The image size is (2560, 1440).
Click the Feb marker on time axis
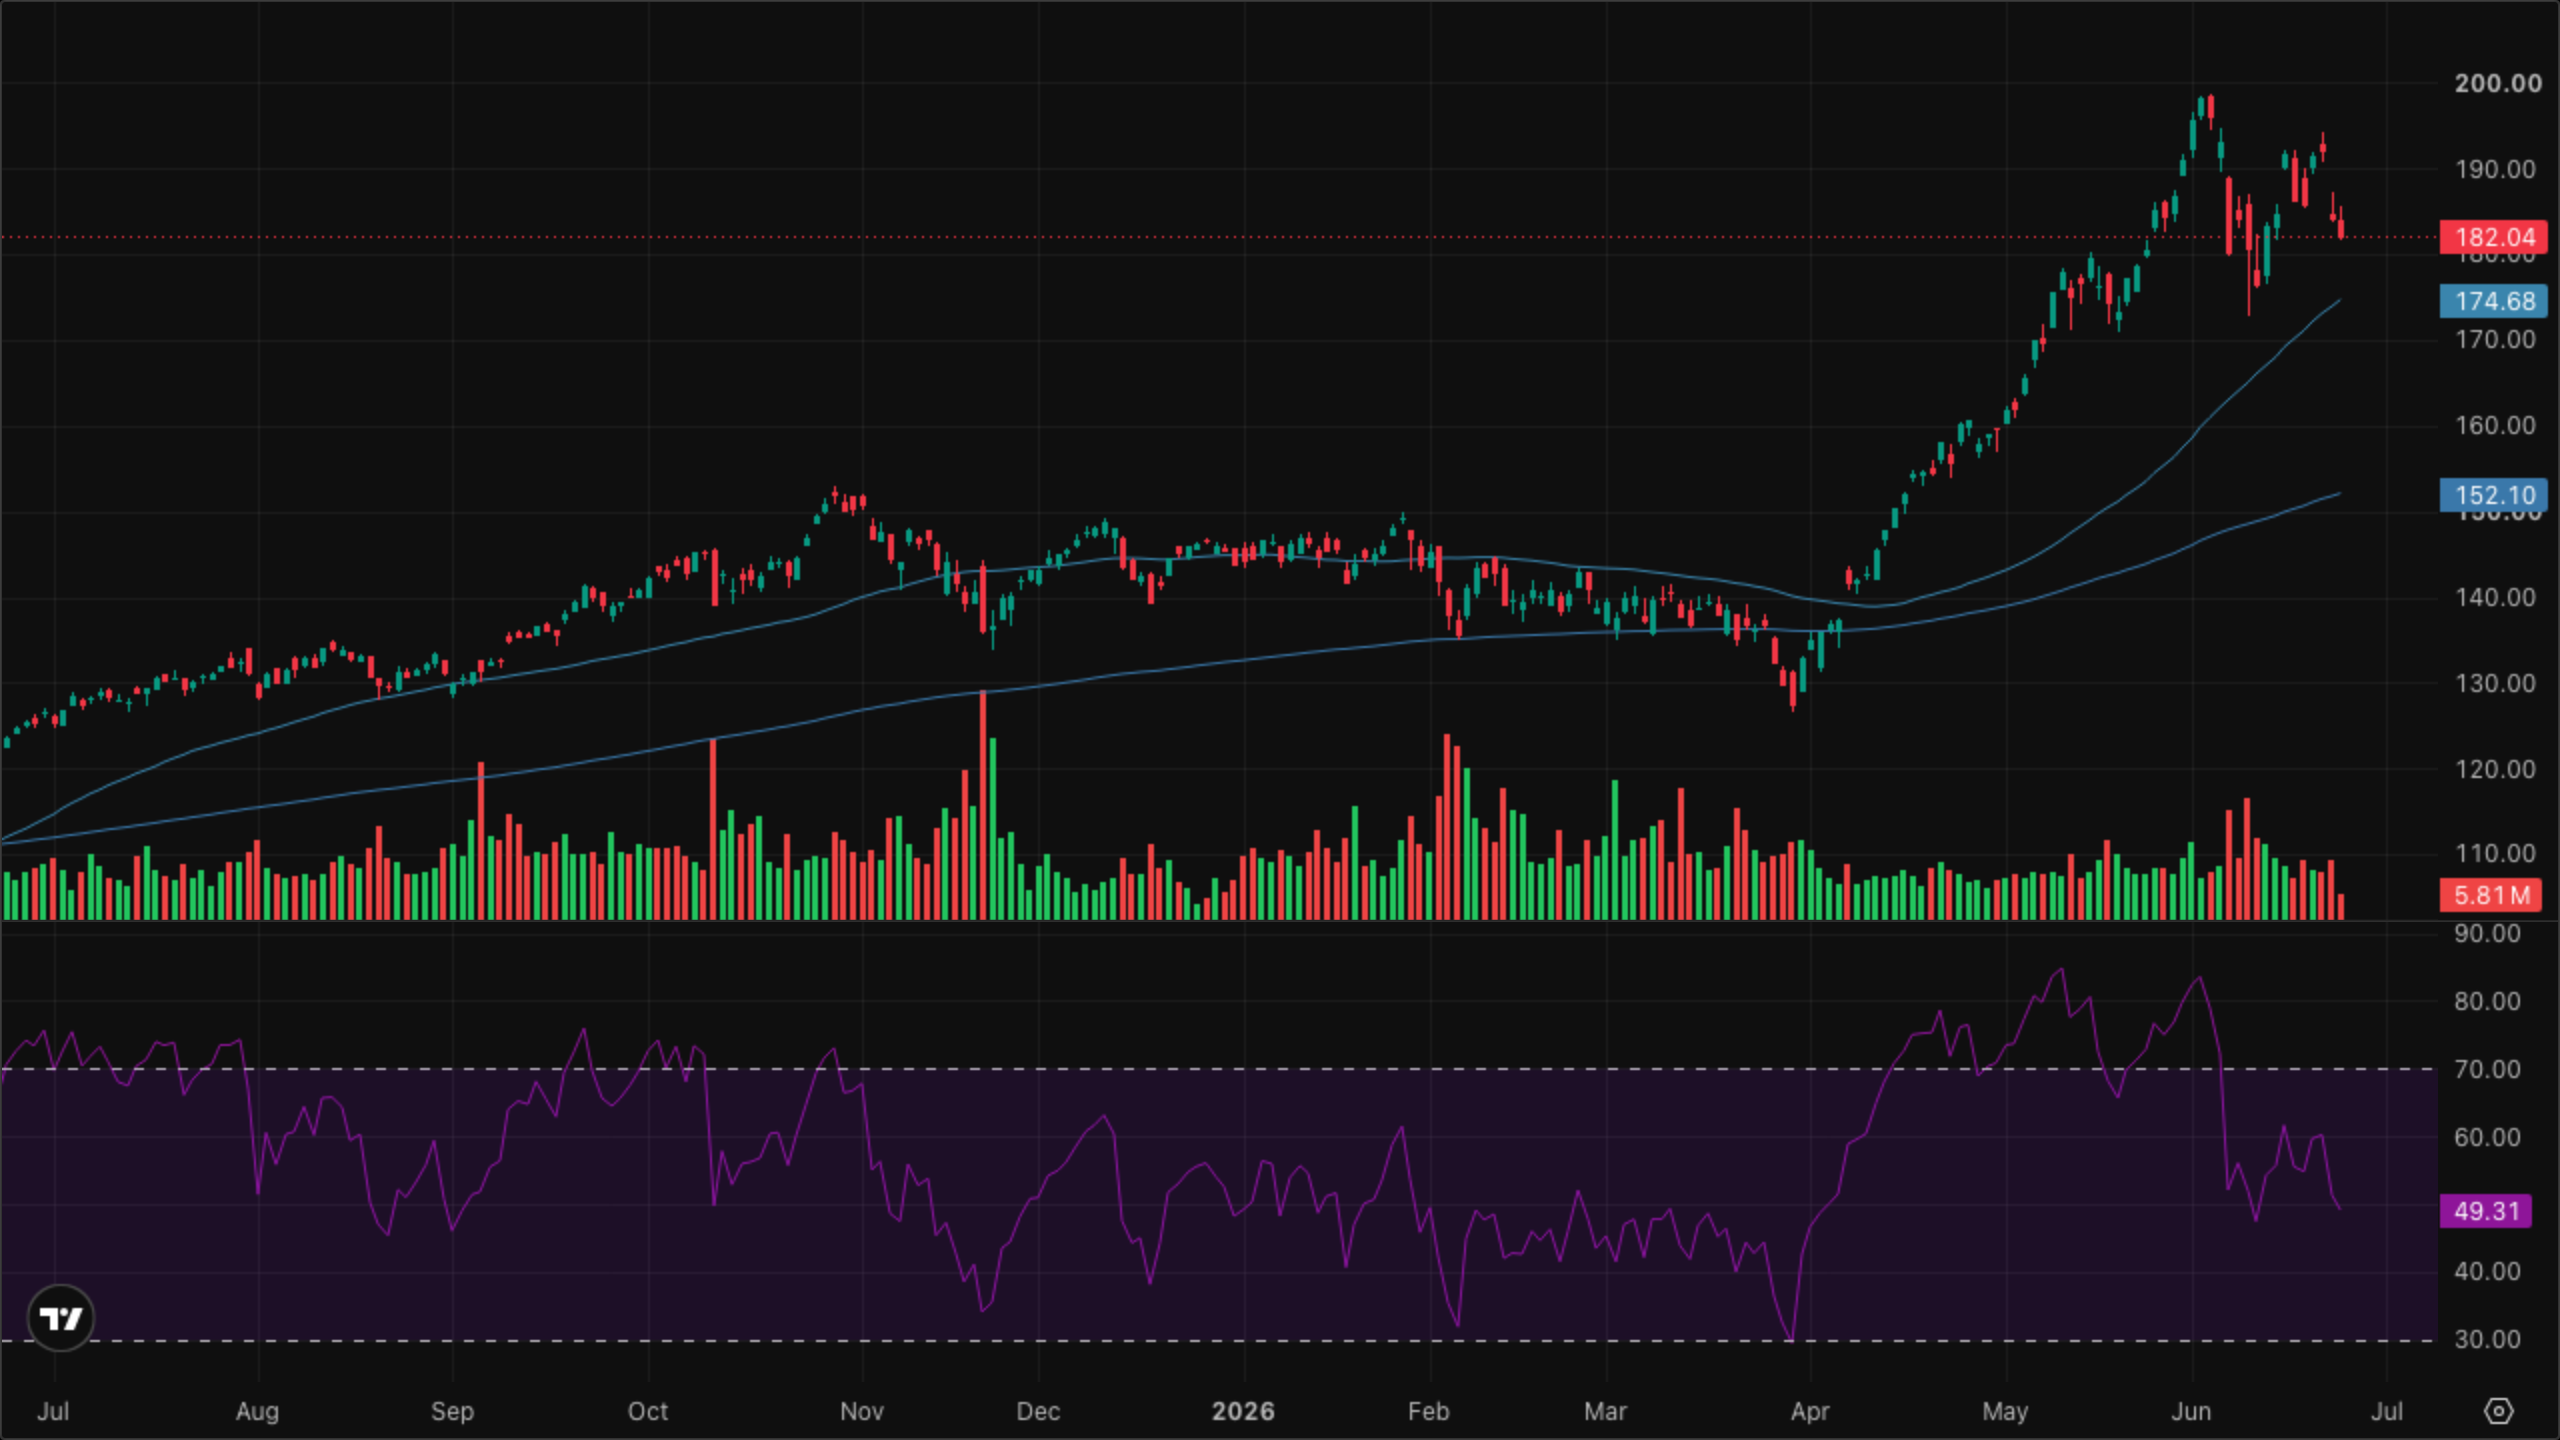click(x=1428, y=1411)
